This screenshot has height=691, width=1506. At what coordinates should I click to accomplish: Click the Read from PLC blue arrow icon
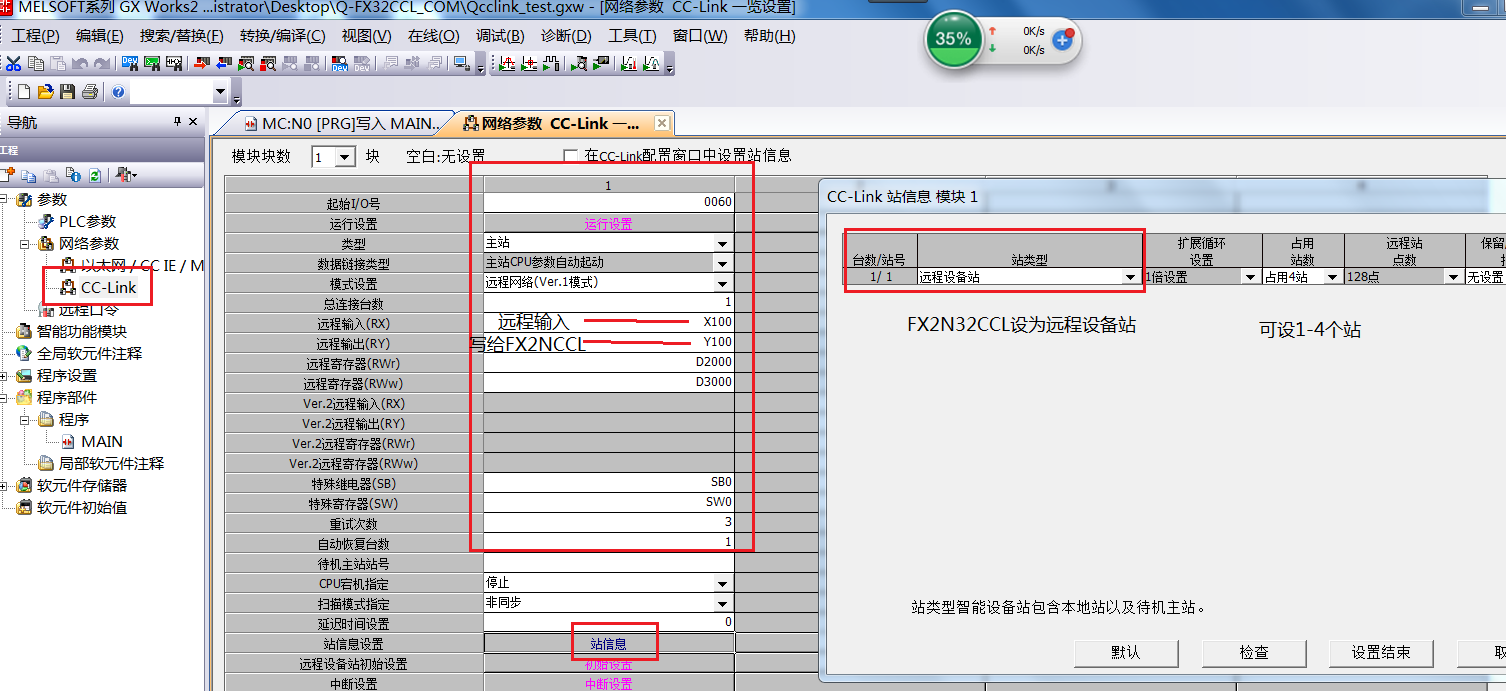point(223,64)
